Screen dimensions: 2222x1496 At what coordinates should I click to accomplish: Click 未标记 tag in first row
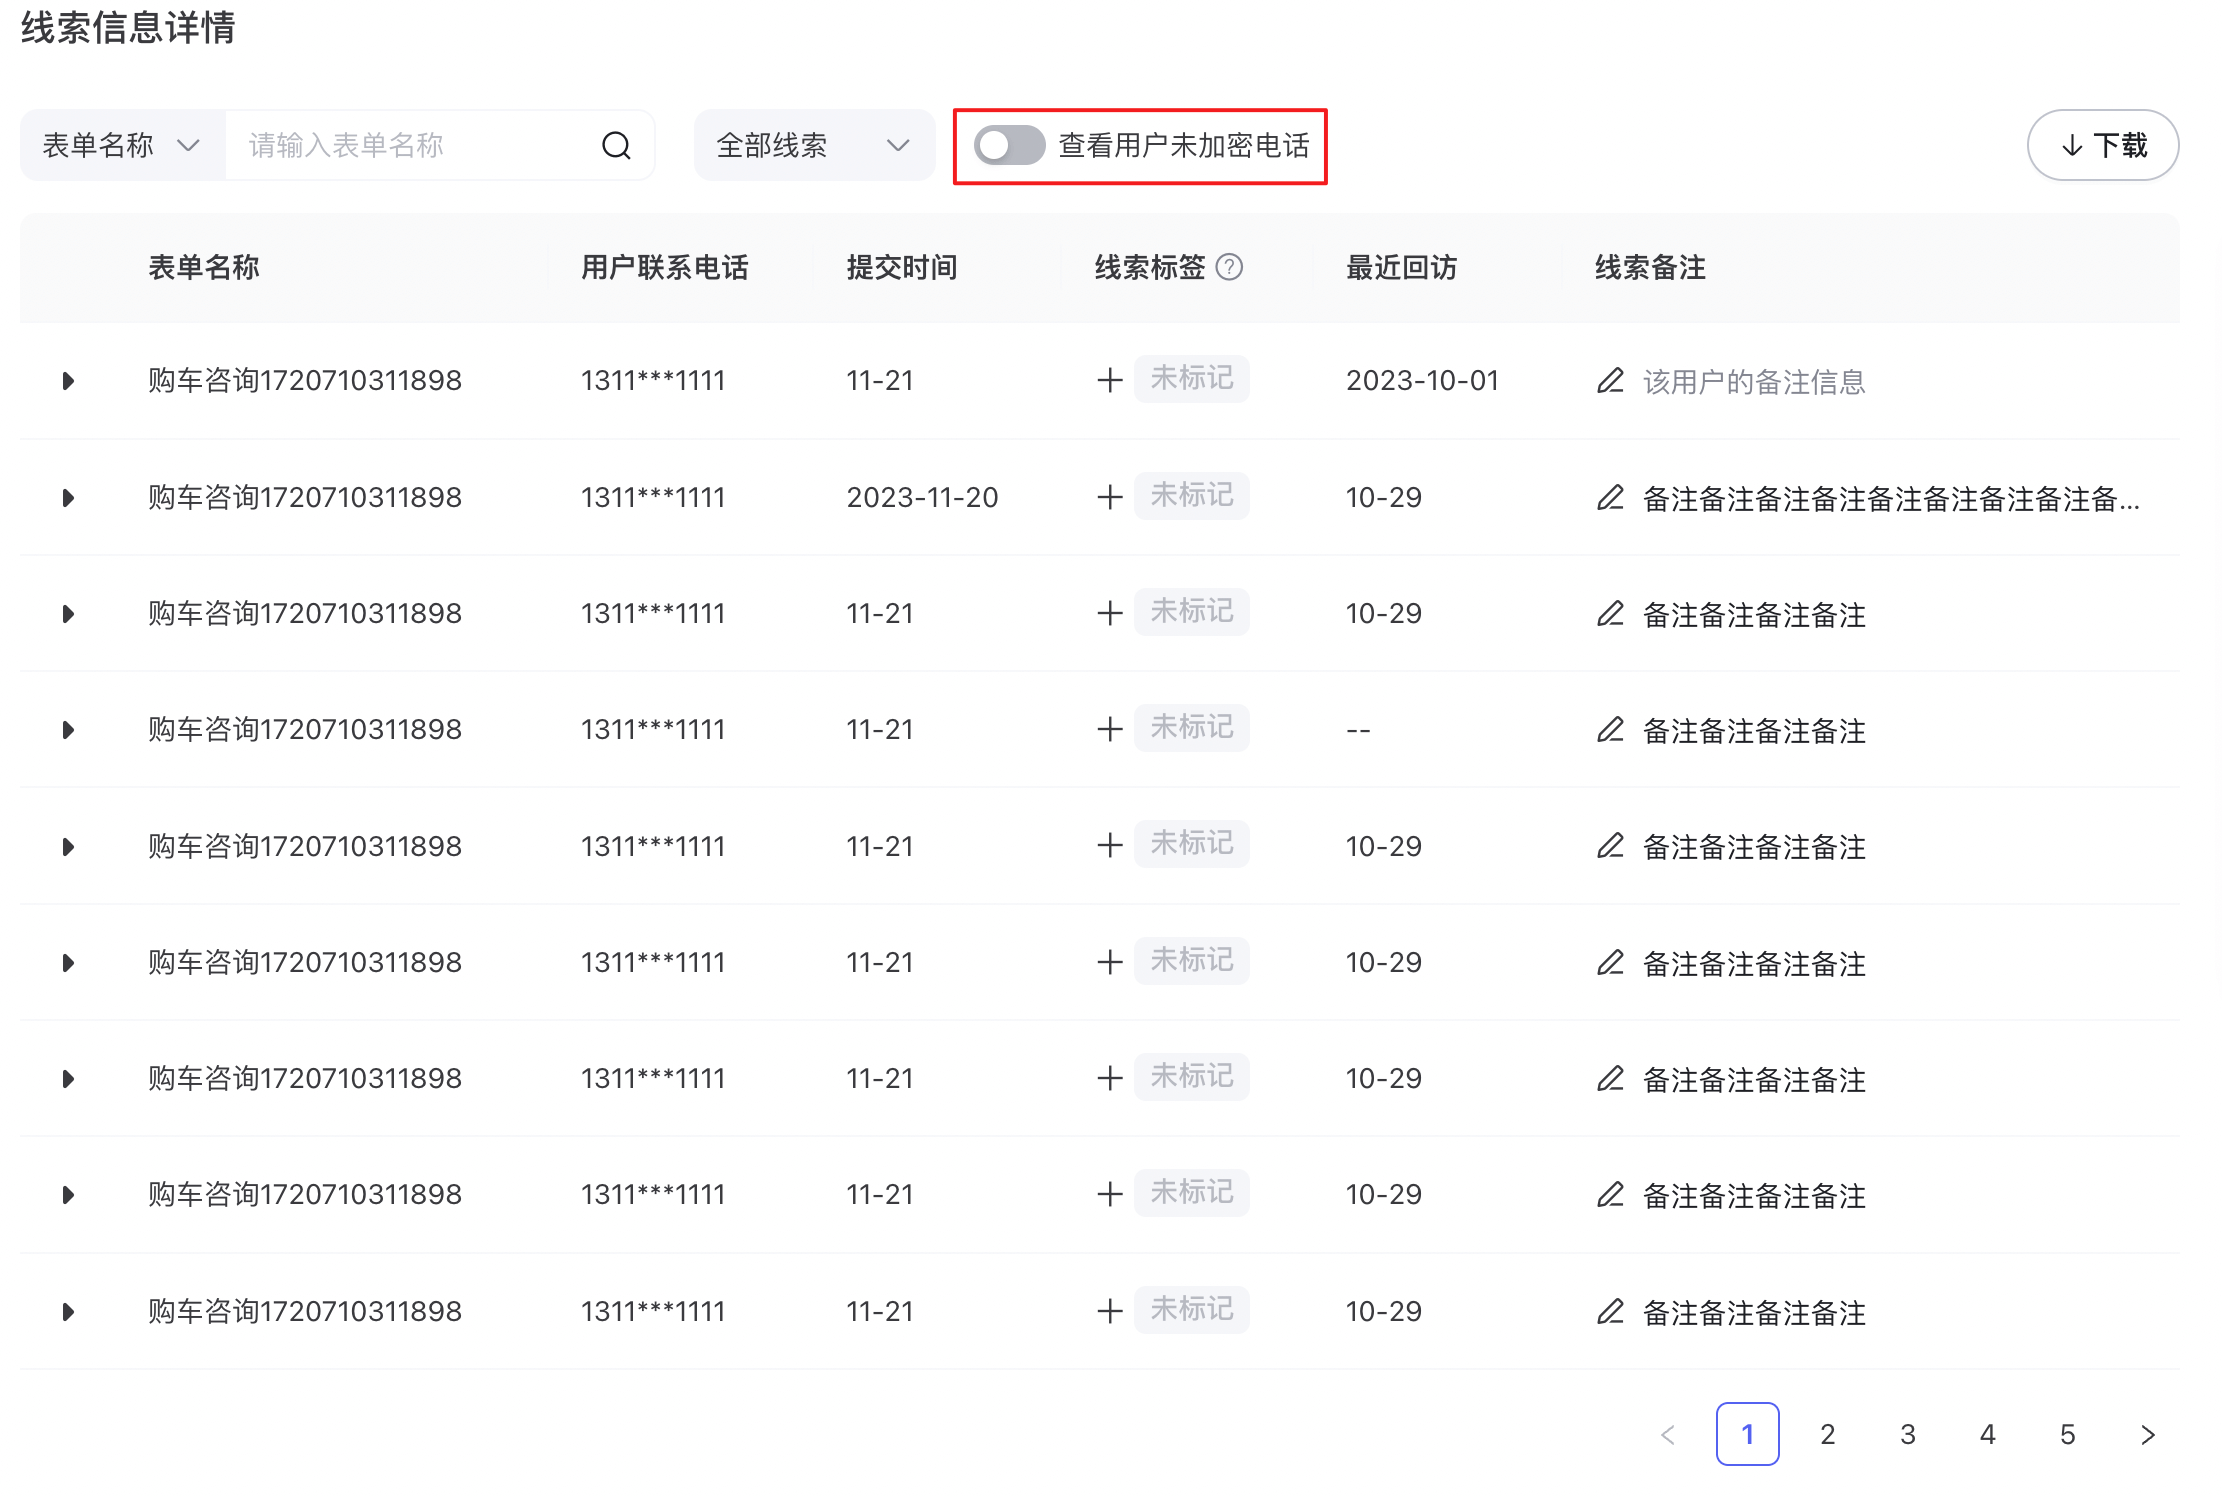point(1191,379)
